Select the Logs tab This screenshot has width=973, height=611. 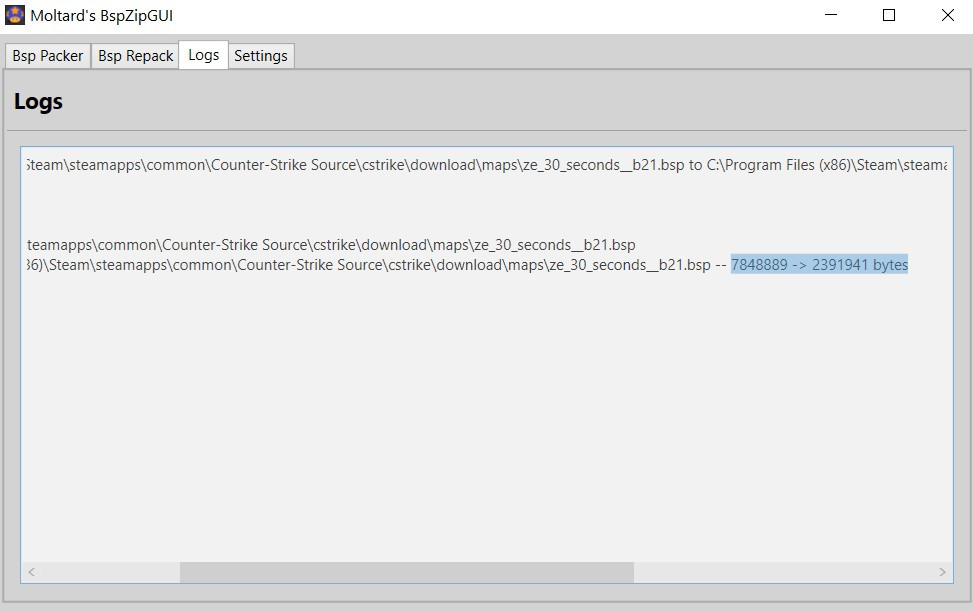point(203,56)
